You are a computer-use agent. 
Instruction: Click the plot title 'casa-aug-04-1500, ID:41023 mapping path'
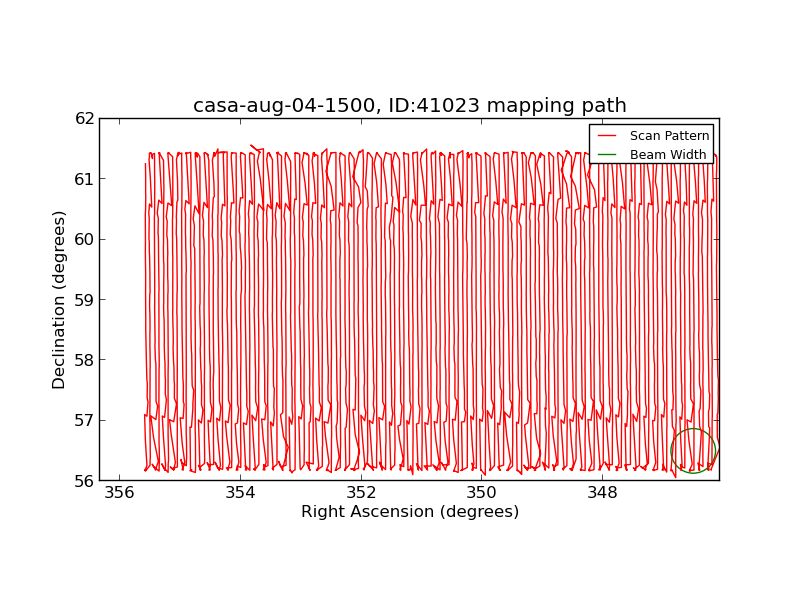click(410, 106)
